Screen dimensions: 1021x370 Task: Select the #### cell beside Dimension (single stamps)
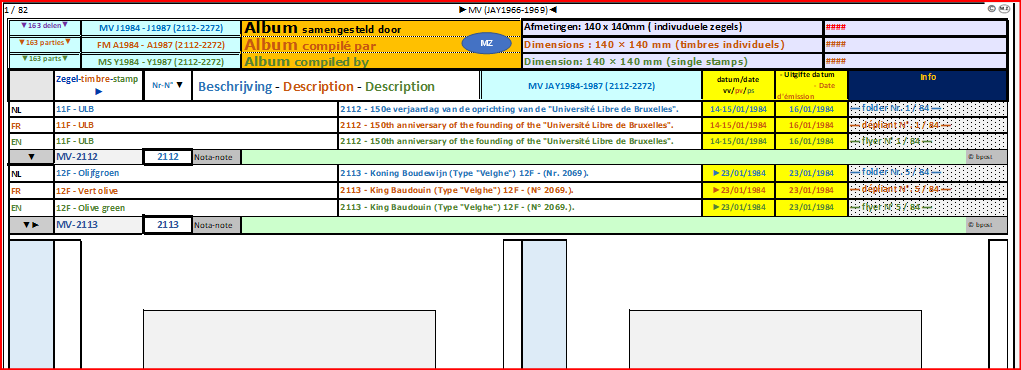coord(915,61)
